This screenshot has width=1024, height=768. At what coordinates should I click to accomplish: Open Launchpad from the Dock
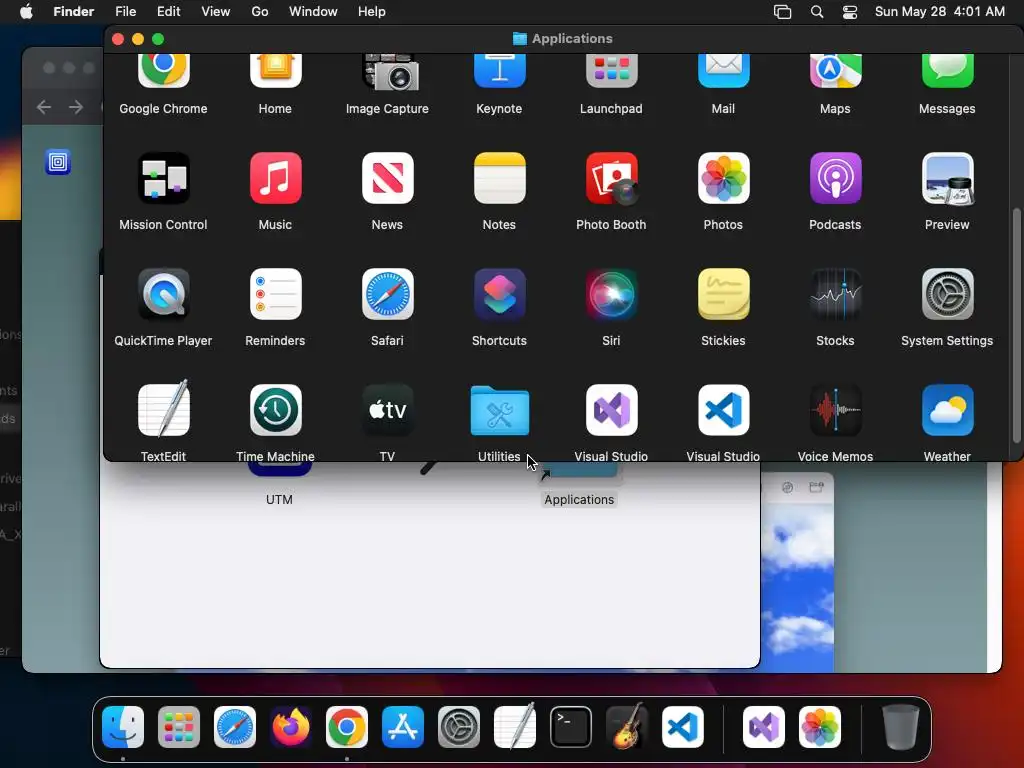coord(179,727)
